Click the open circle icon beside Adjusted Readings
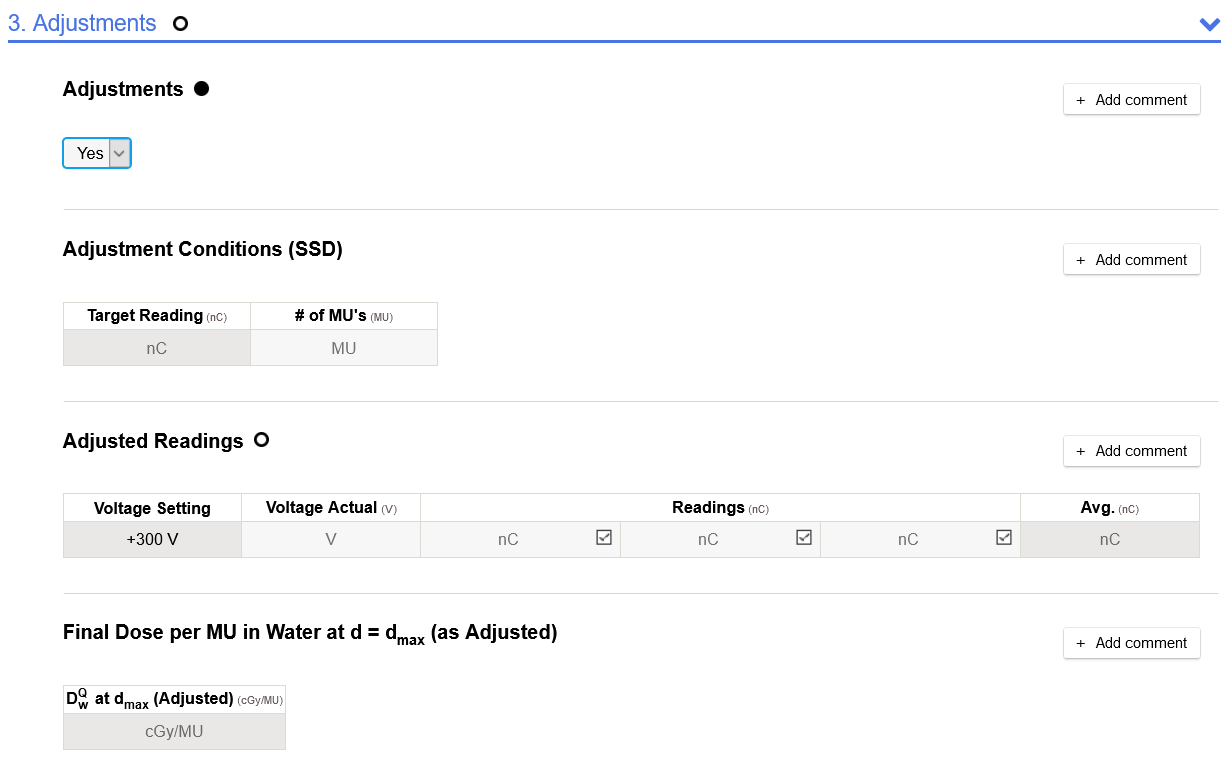Image resolution: width=1227 pixels, height=766 pixels. (x=261, y=440)
